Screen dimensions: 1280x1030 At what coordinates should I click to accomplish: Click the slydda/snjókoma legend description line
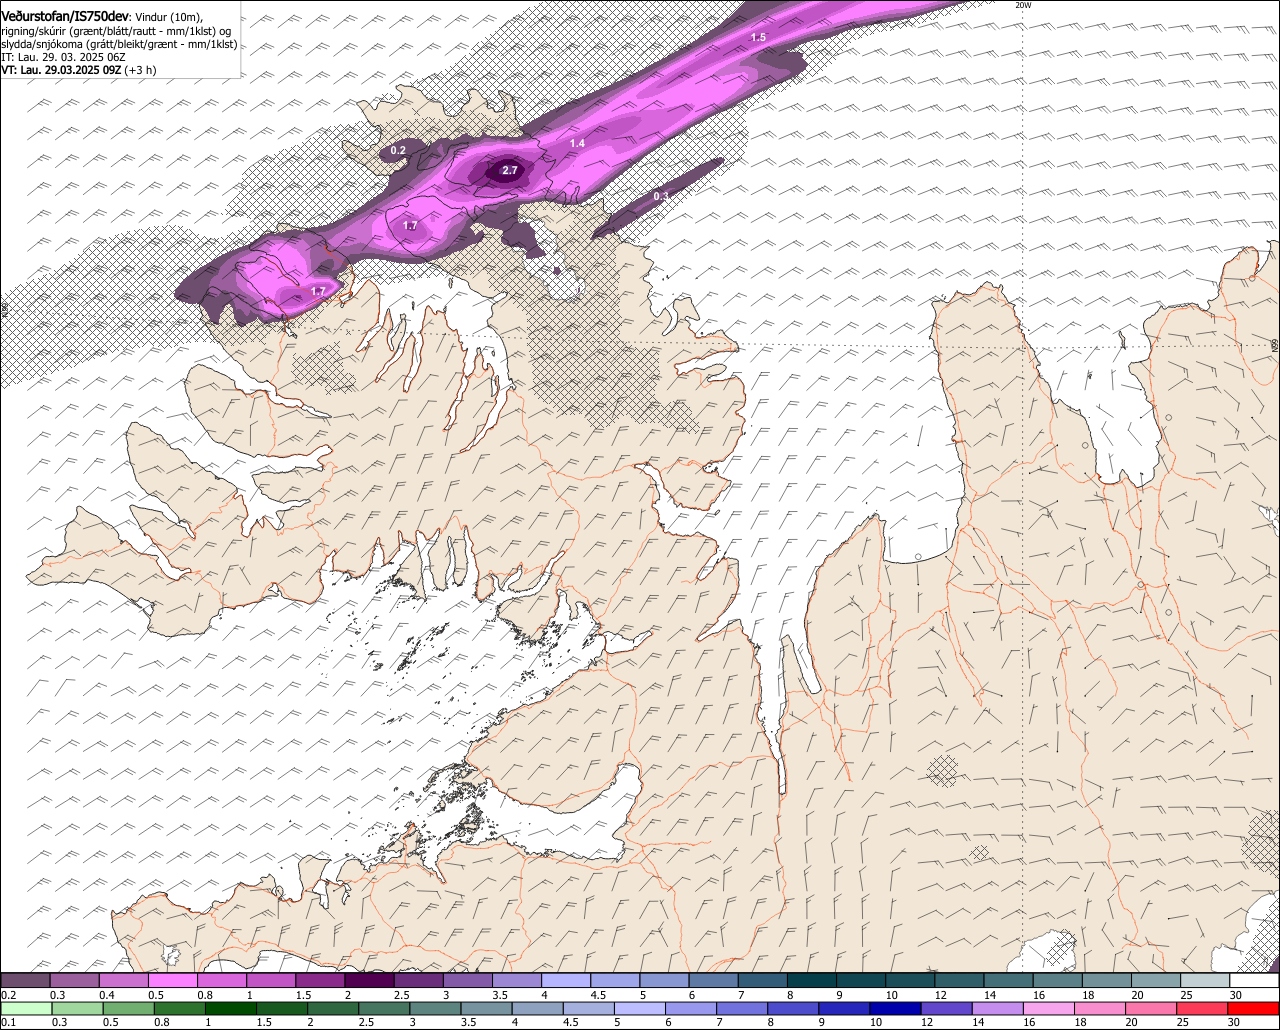pos(119,44)
